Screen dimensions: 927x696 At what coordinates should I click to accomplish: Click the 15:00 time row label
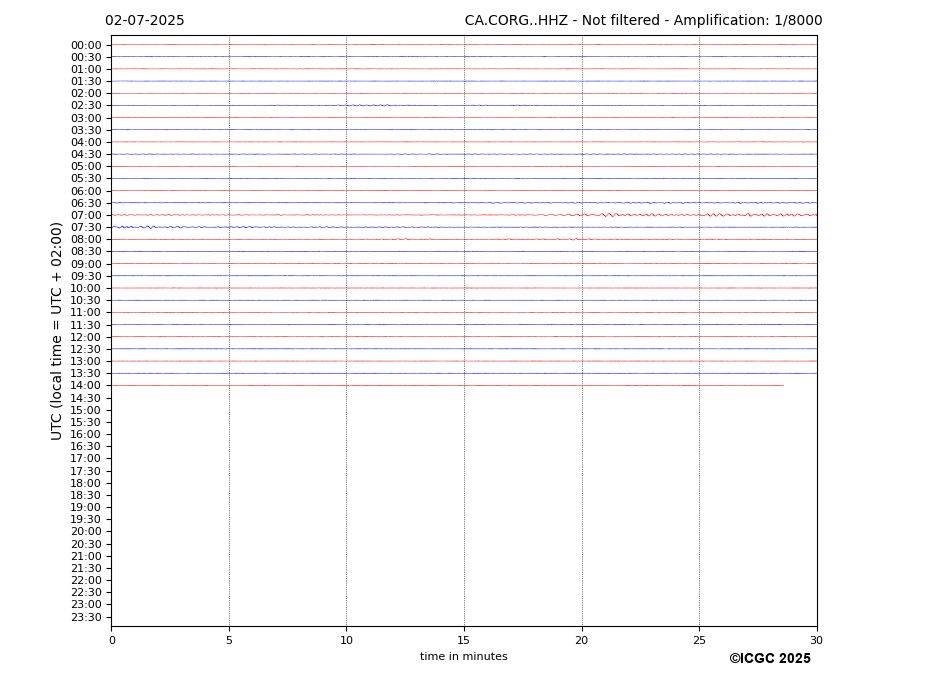pos(86,410)
